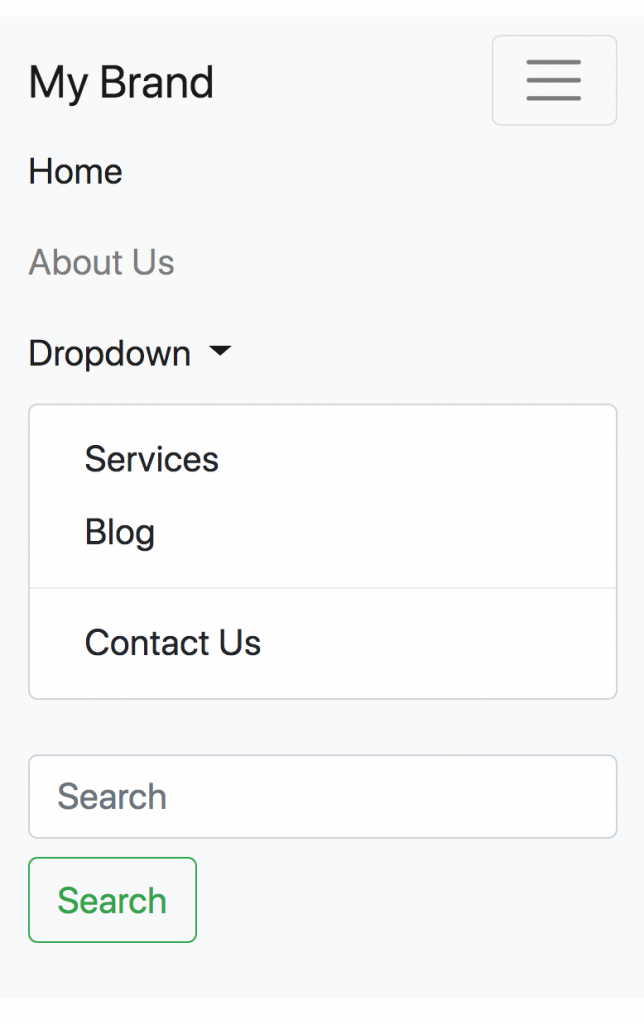This screenshot has height=1024, width=644.
Task: Click the caret arrow beside Dropdown
Action: (220, 352)
